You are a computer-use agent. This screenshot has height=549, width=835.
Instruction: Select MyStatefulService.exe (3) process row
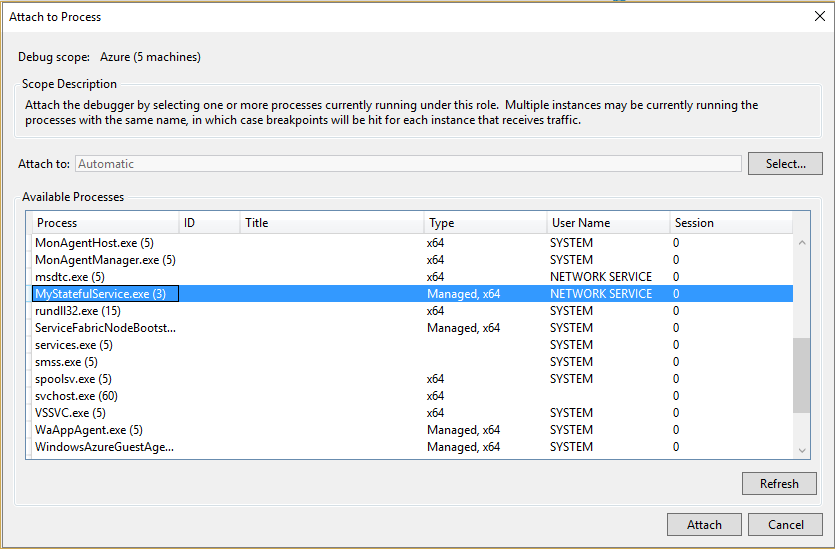click(x=412, y=294)
